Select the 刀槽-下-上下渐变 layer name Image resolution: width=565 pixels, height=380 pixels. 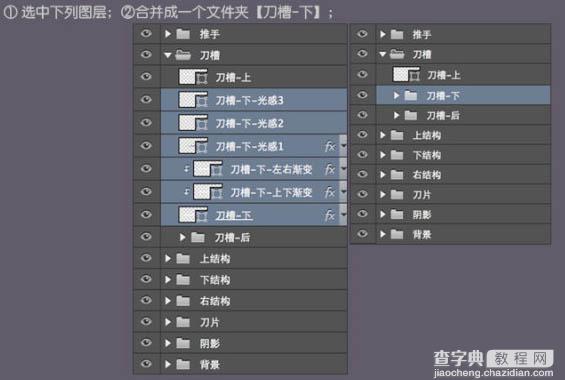point(271,192)
